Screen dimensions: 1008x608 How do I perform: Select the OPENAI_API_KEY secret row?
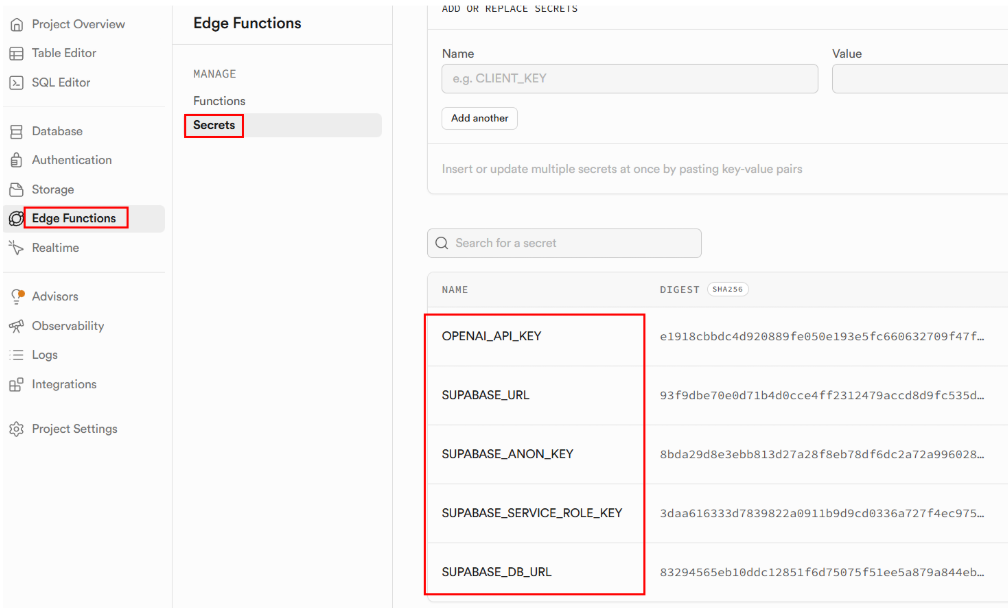[x=492, y=336]
